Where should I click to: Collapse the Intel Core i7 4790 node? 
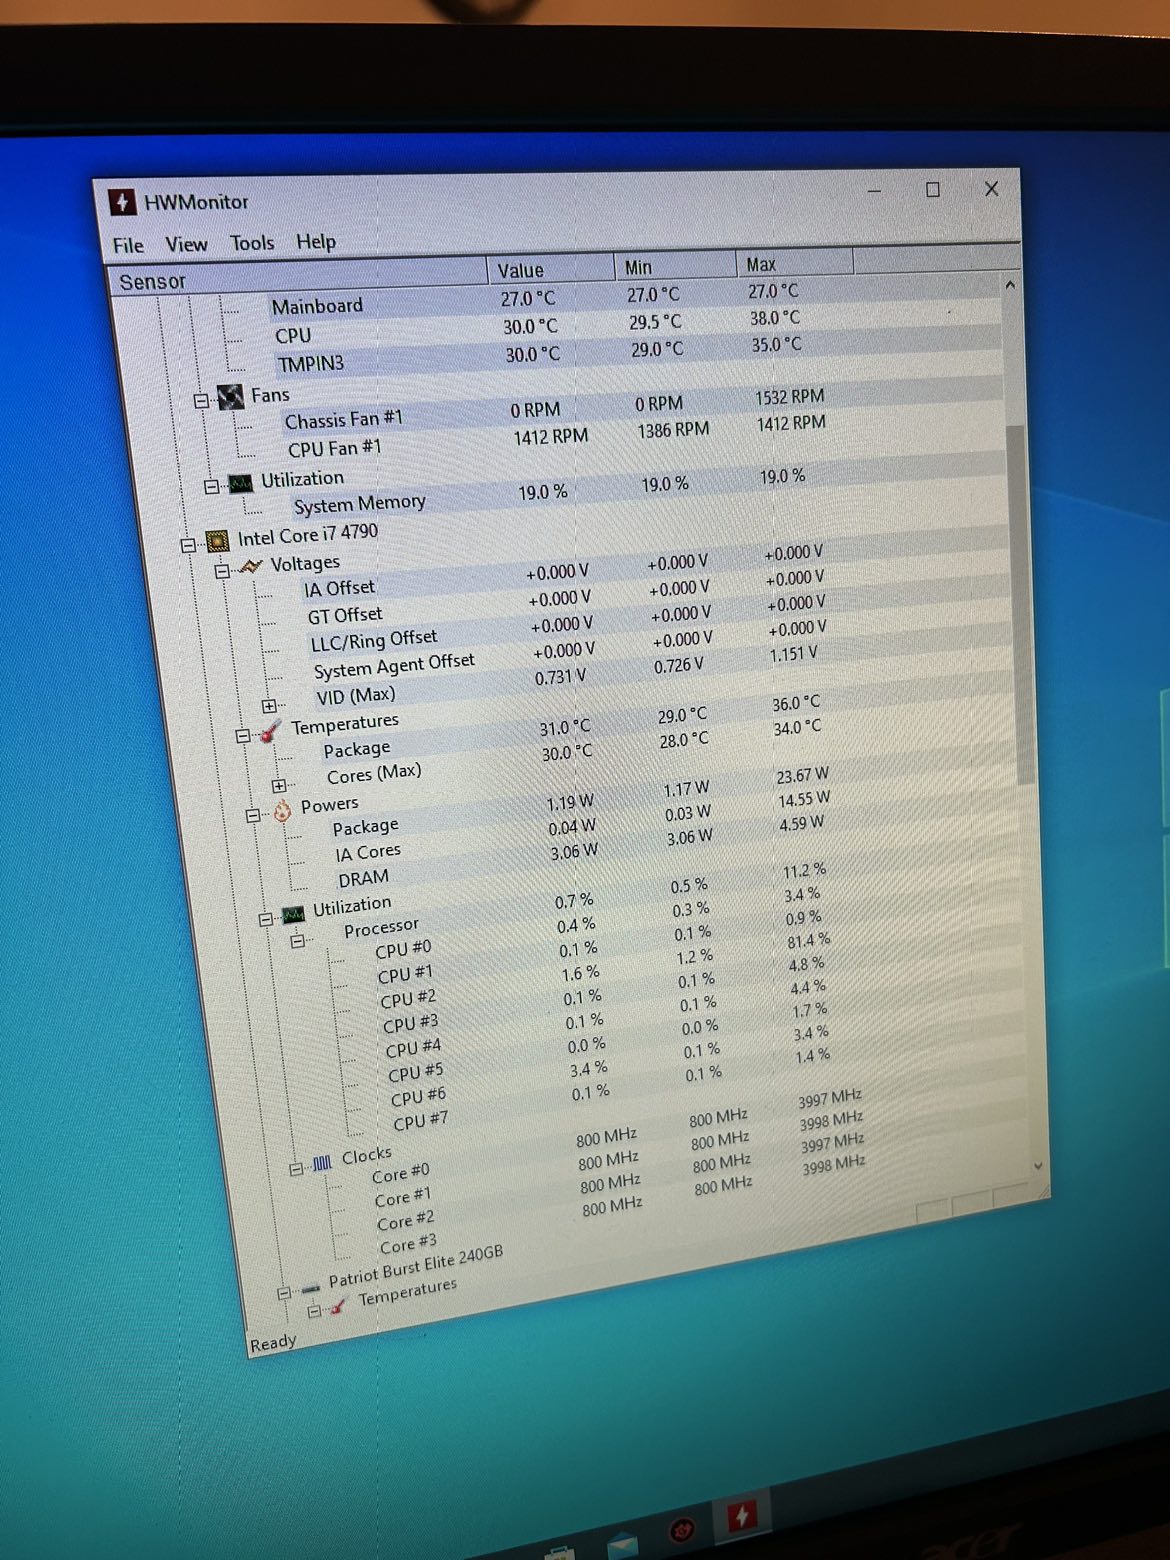coord(189,545)
